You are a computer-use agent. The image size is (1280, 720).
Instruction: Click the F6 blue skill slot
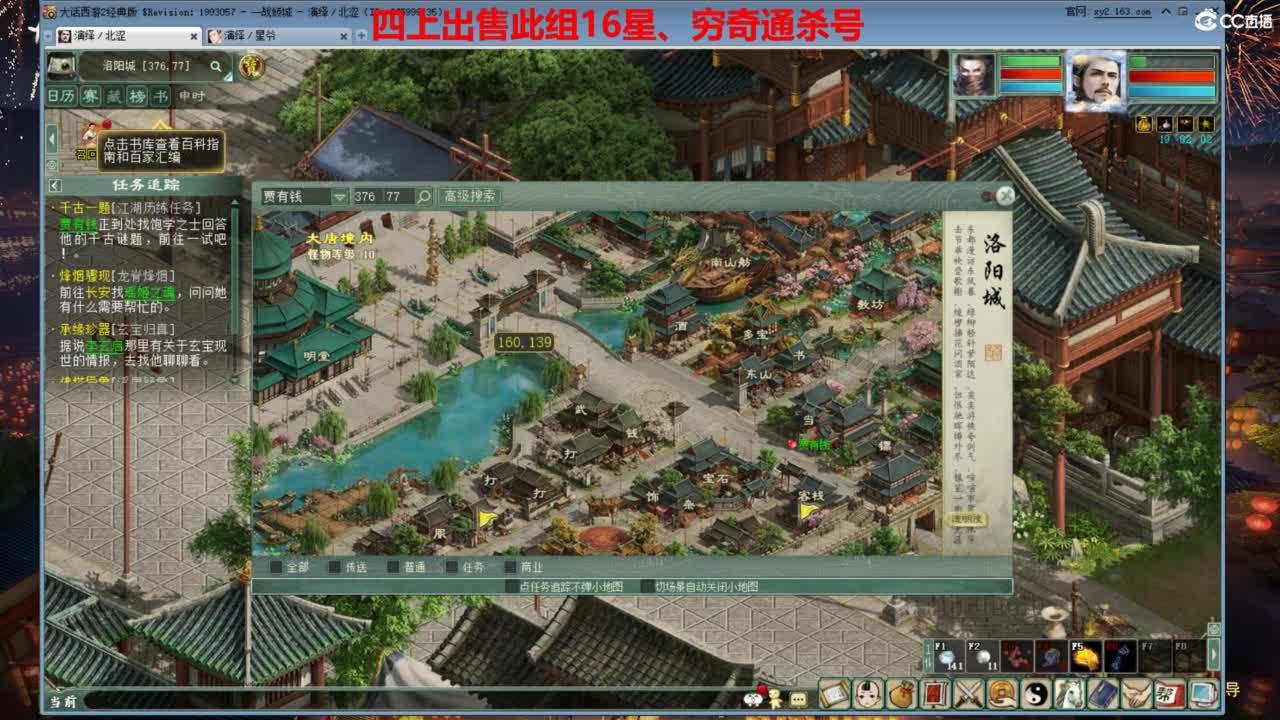pos(1120,656)
